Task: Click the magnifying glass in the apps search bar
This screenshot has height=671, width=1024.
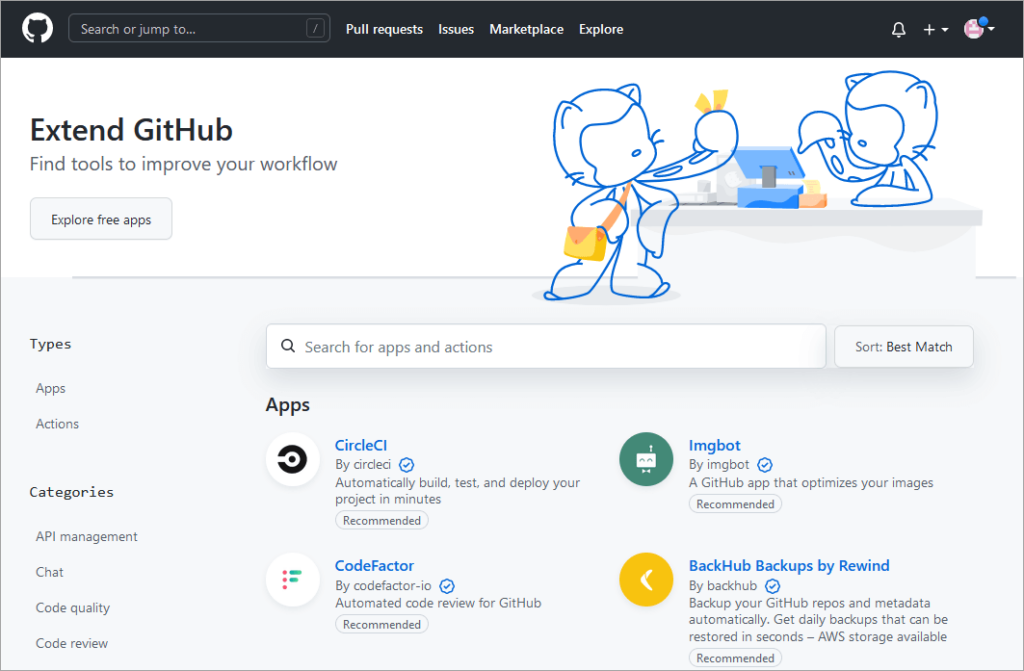Action: click(x=288, y=346)
